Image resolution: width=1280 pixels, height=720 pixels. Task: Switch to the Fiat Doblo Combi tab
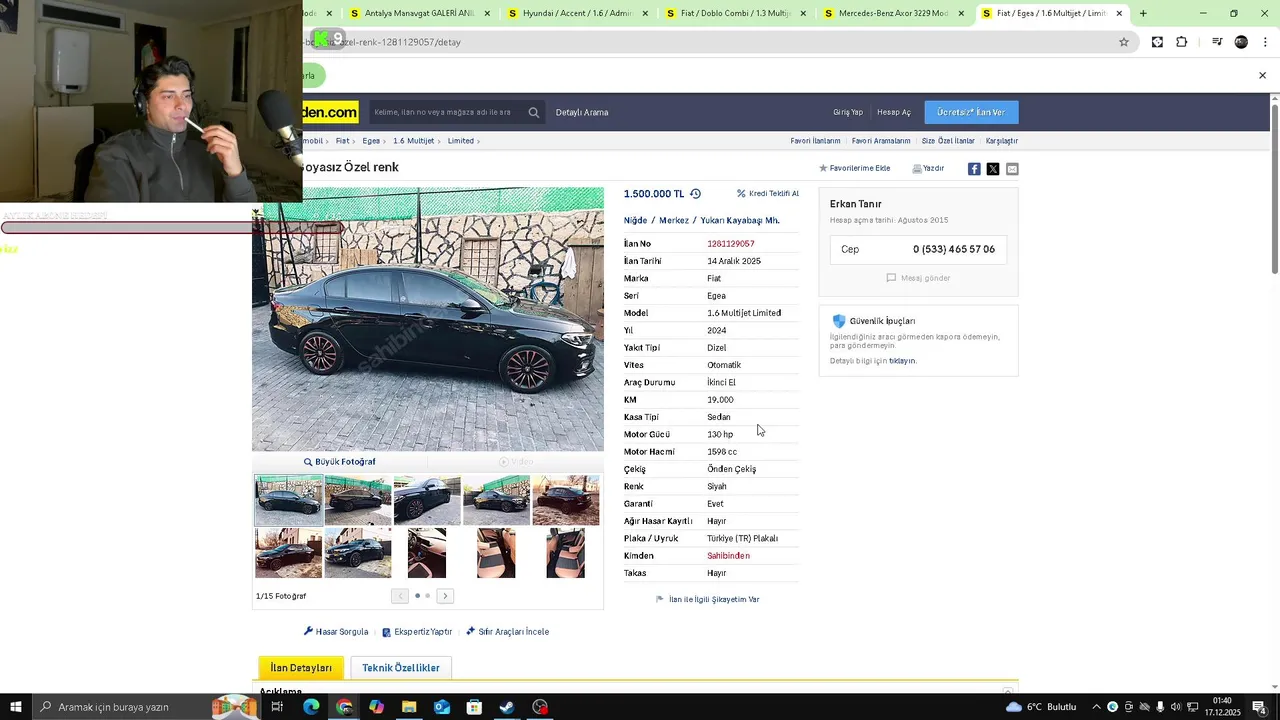pos(735,13)
